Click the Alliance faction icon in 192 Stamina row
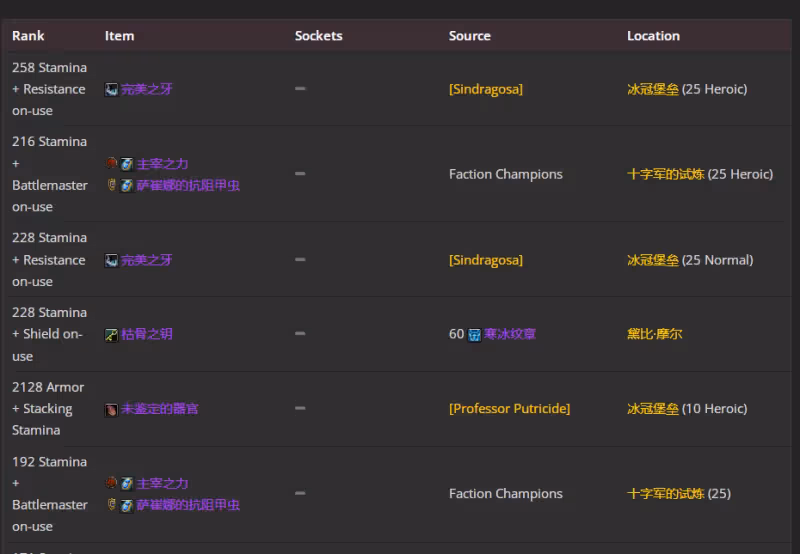 (x=111, y=505)
